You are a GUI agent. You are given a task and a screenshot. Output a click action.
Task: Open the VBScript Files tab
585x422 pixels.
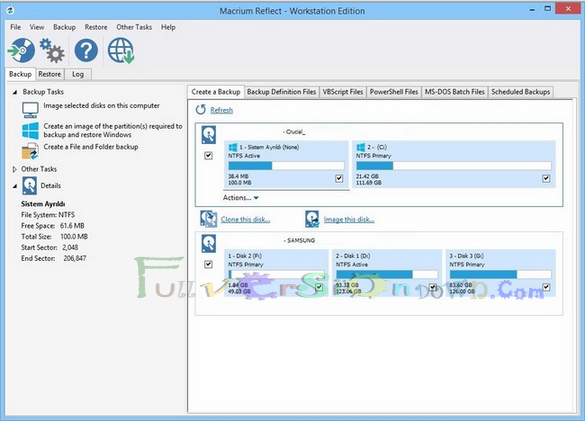[x=343, y=92]
